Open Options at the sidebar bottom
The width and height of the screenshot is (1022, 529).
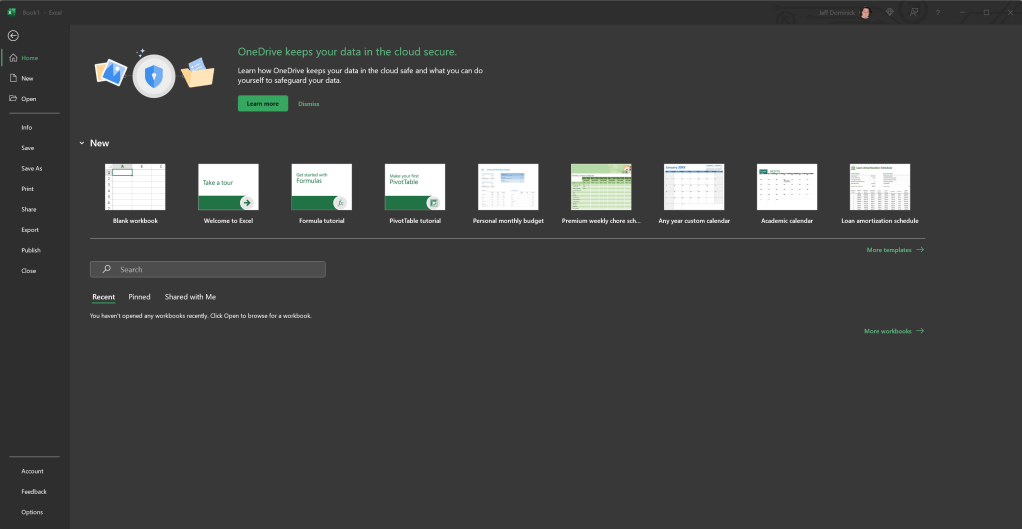click(32, 512)
